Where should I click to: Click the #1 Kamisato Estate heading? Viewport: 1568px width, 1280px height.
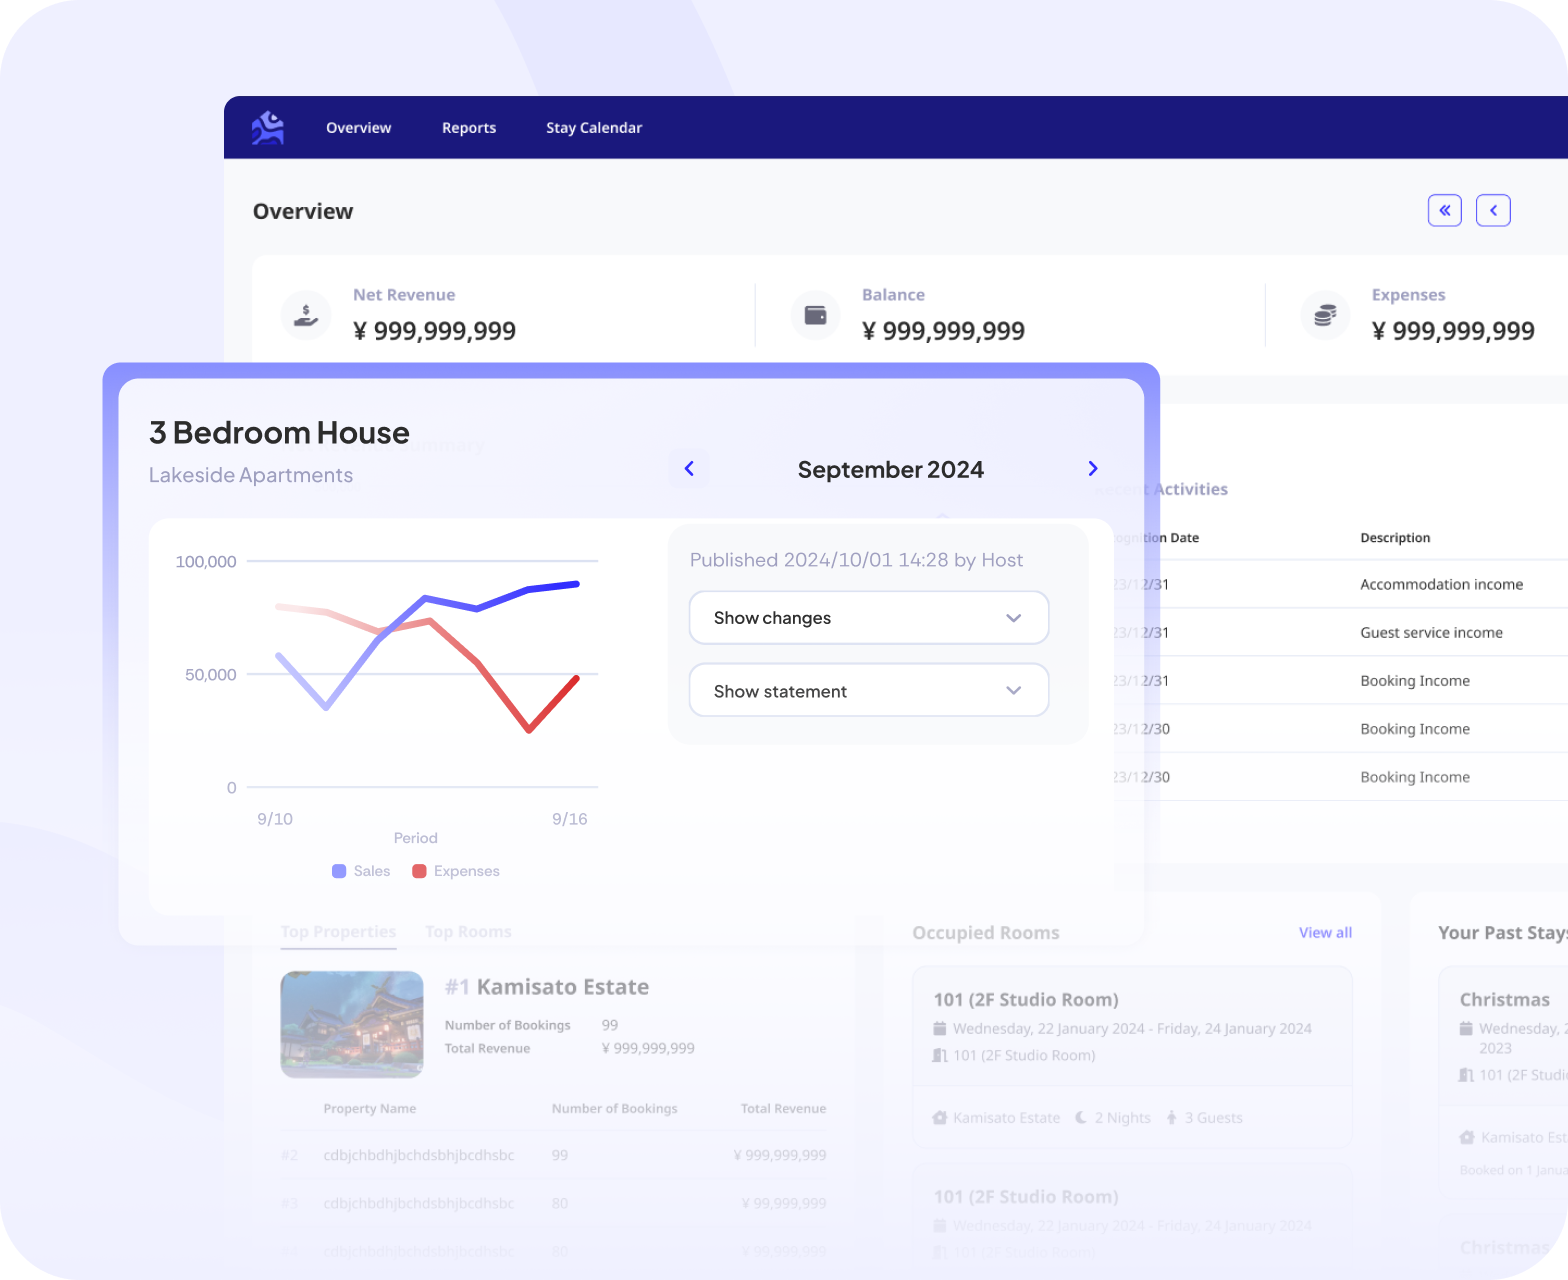(x=547, y=987)
